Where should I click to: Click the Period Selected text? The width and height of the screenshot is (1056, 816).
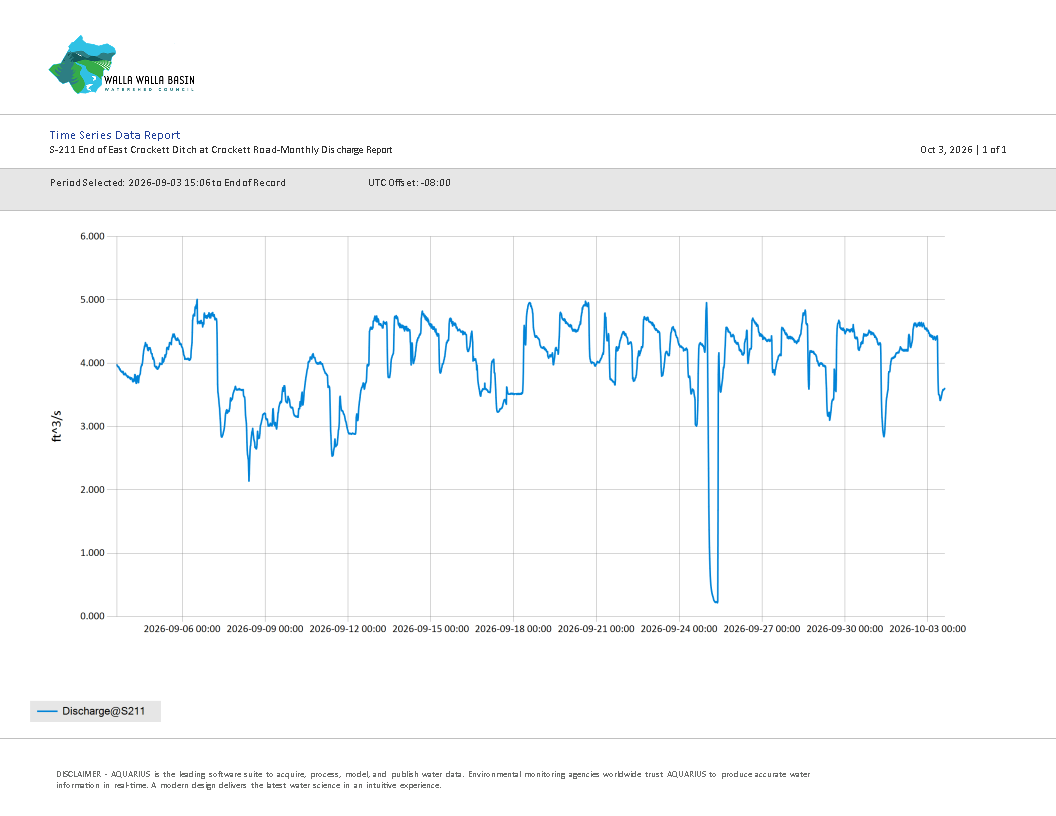(168, 182)
